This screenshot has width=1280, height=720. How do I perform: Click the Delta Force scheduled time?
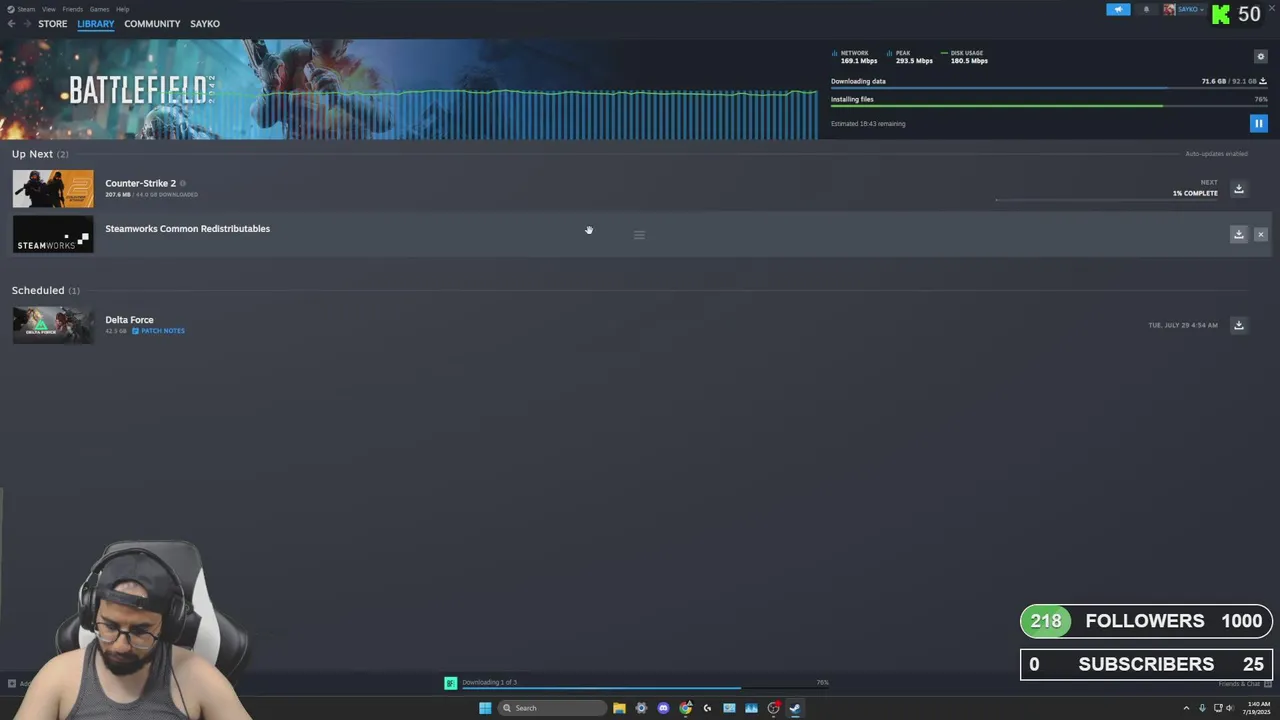point(1183,325)
